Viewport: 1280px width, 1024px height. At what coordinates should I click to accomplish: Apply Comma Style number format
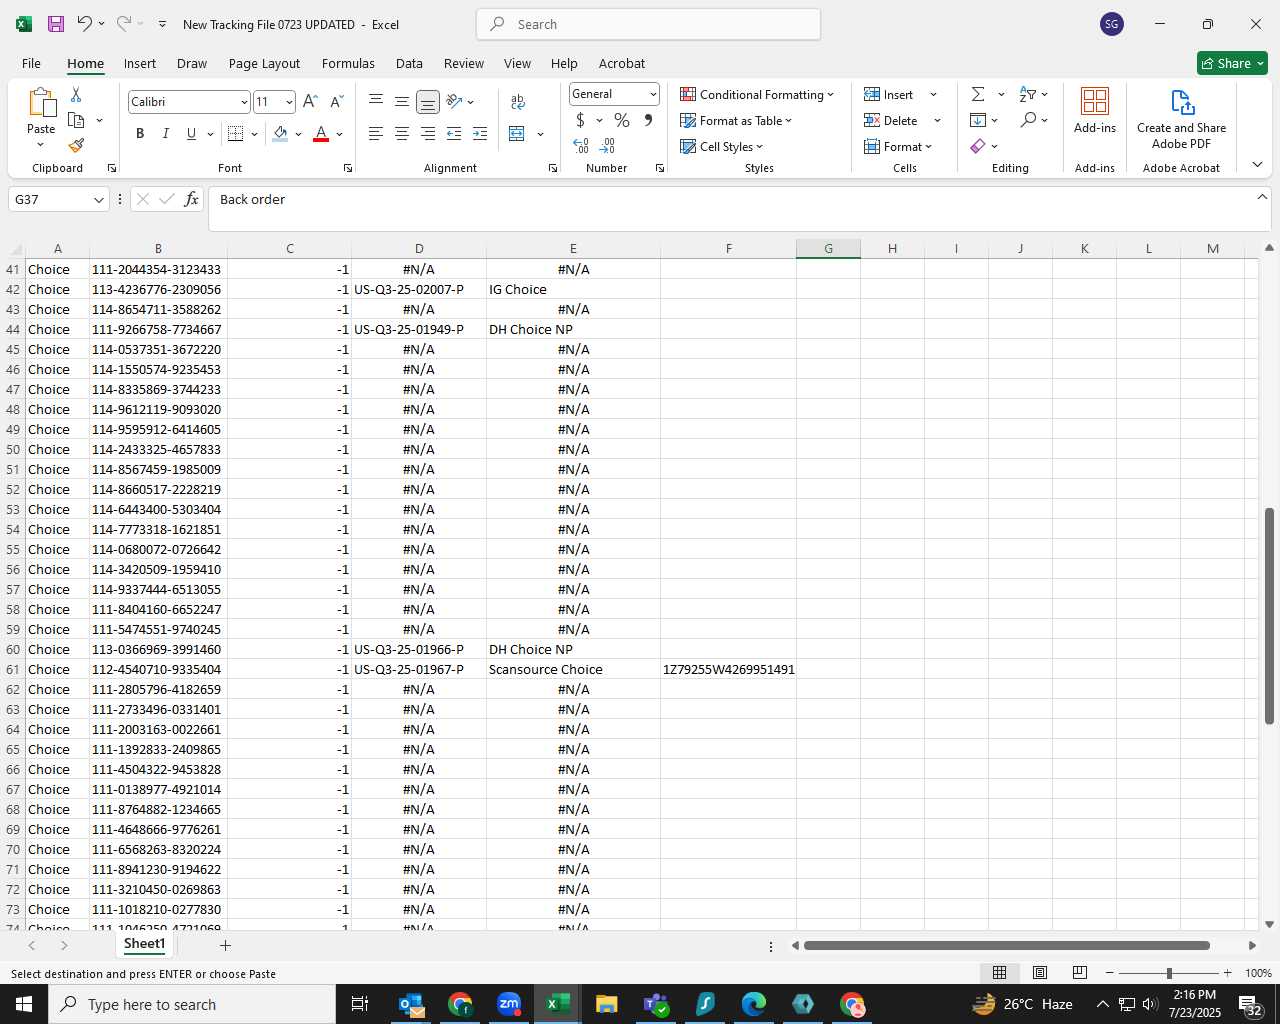pos(648,120)
